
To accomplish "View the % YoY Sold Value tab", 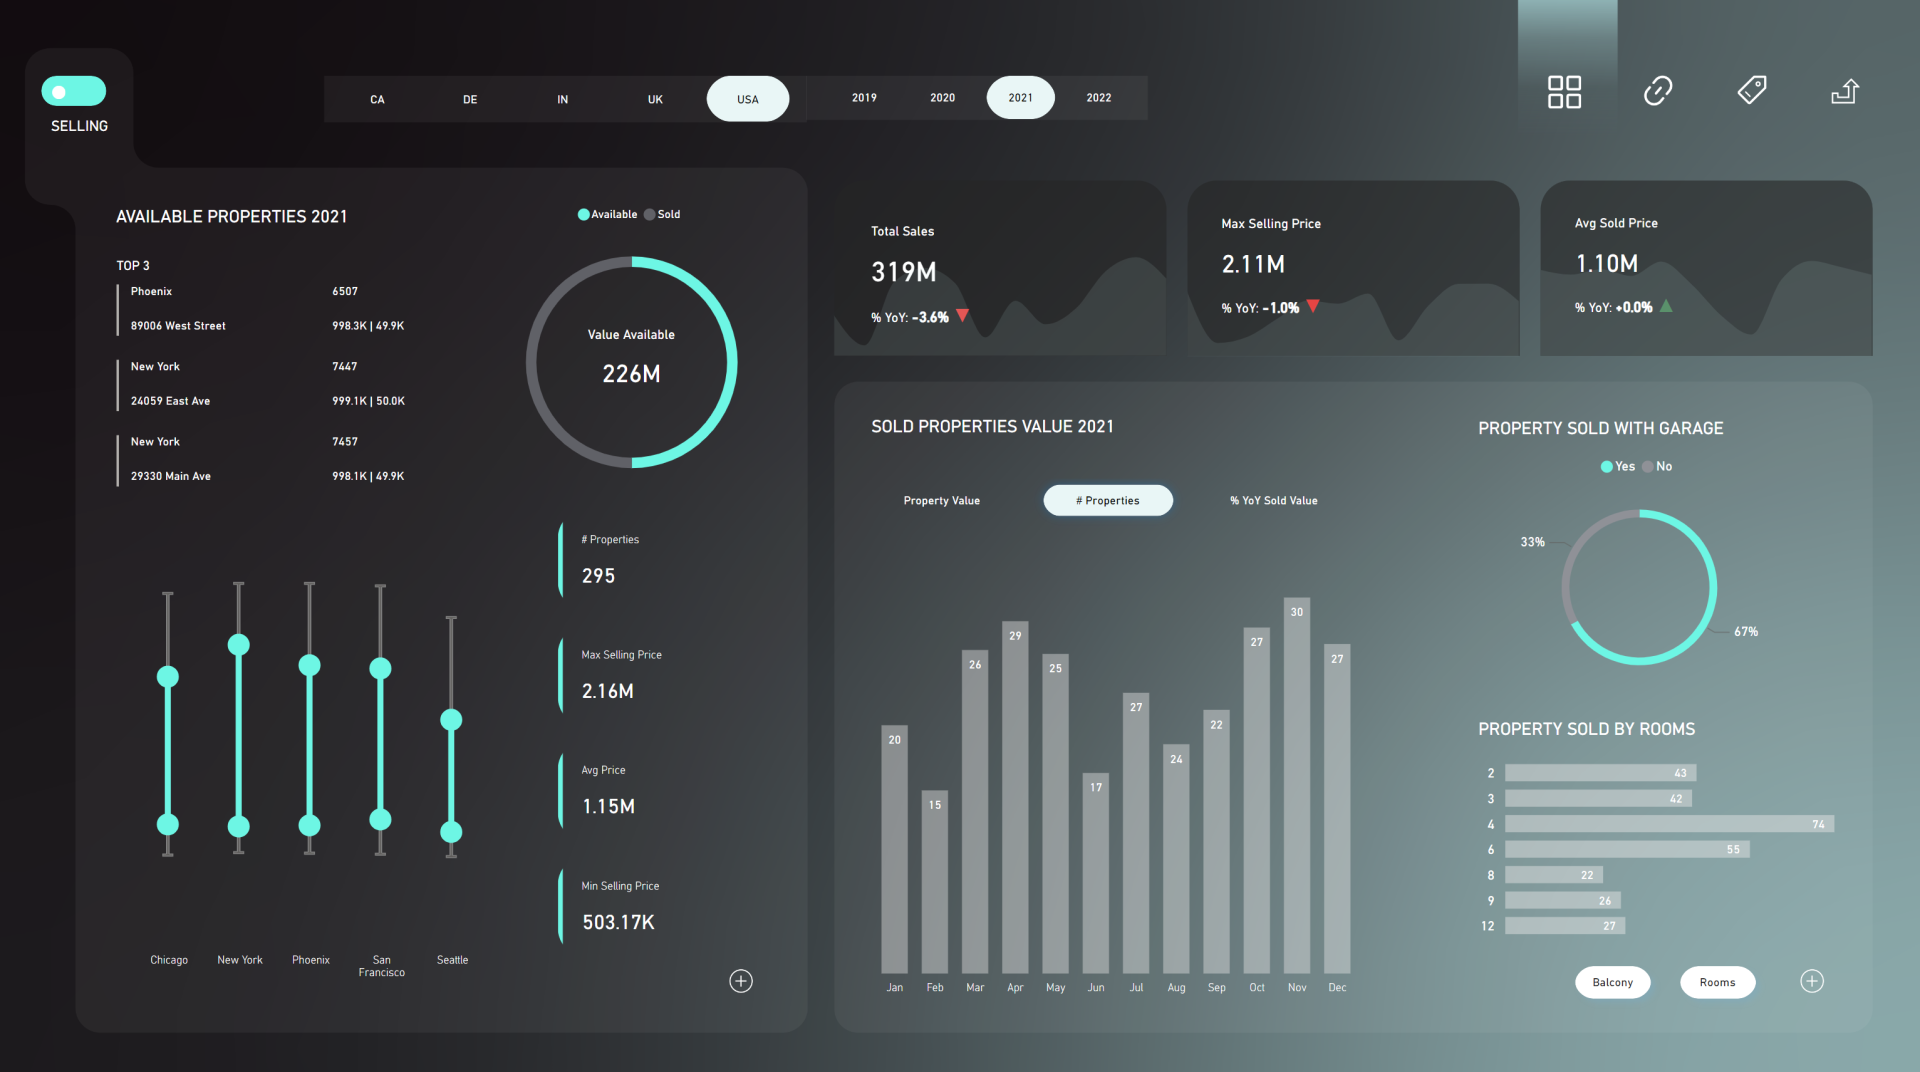I will pyautogui.click(x=1273, y=500).
